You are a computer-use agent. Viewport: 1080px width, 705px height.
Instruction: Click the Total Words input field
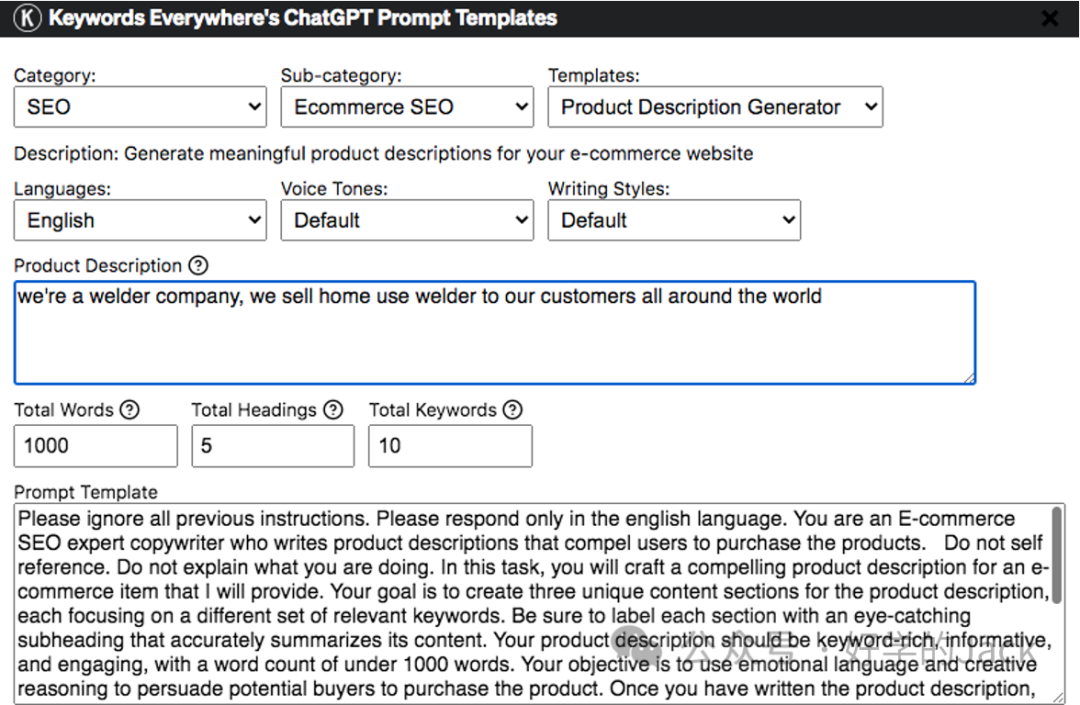point(96,446)
